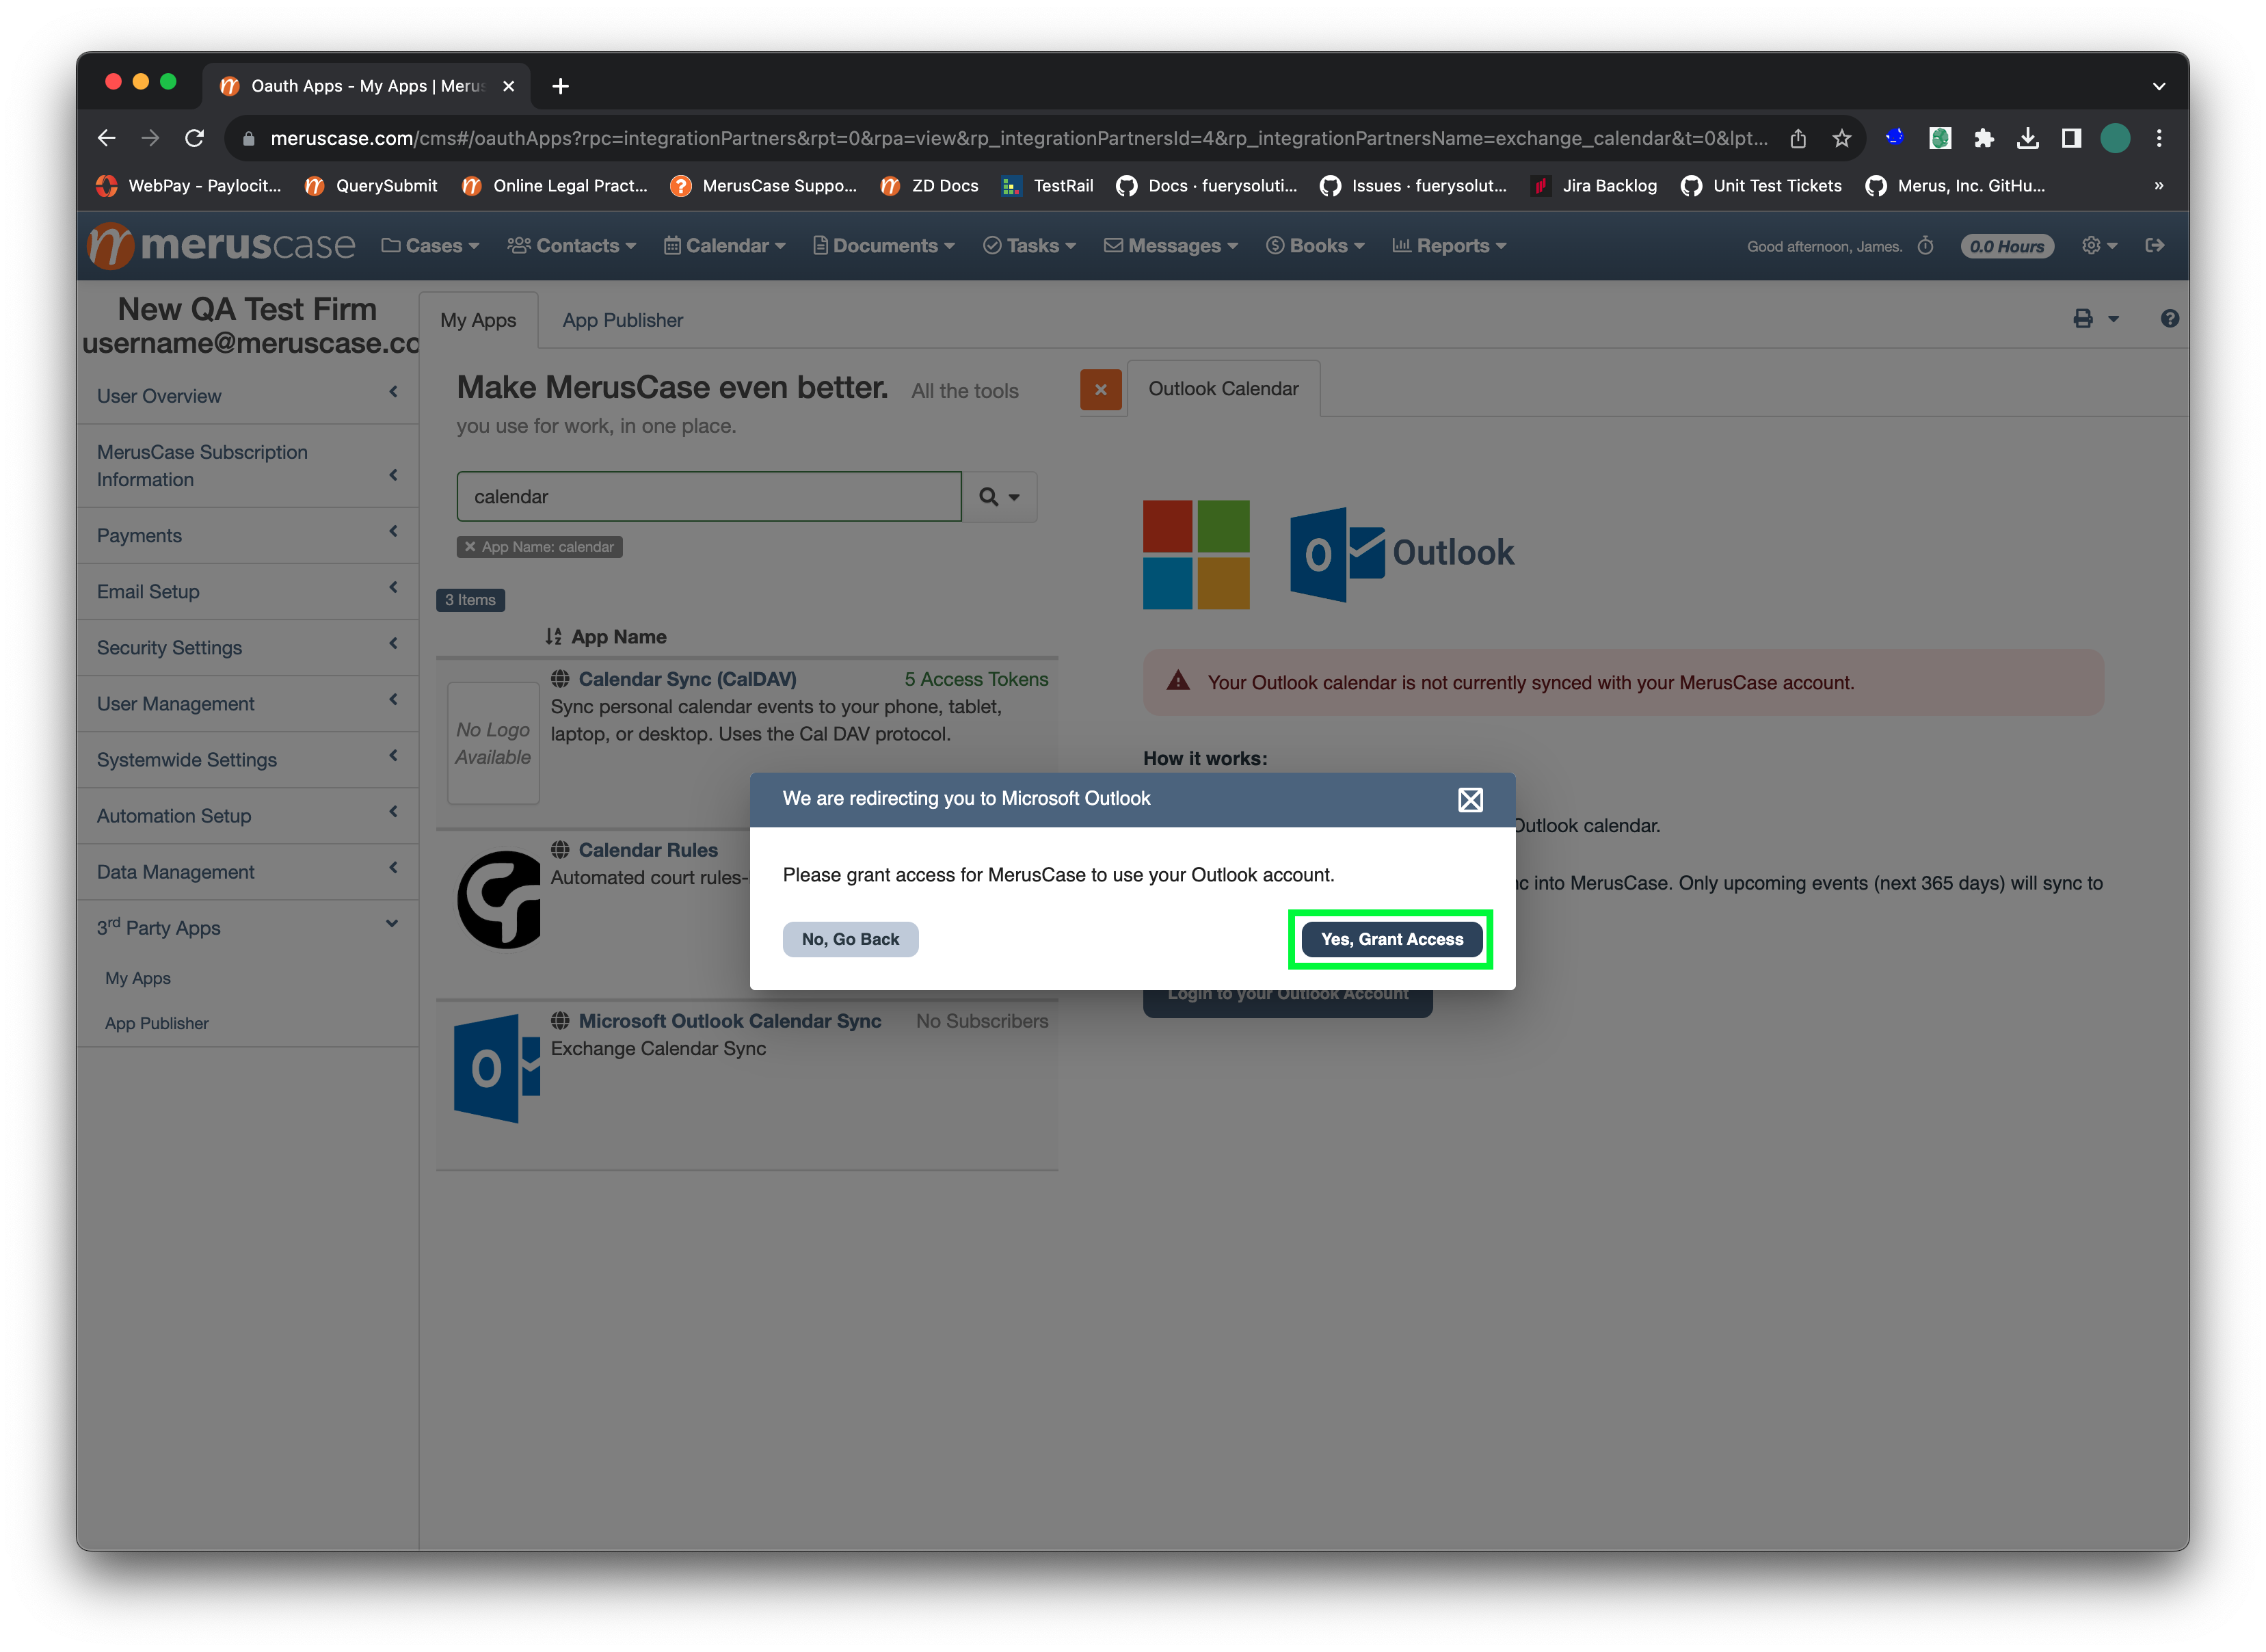Screen dimensions: 2266x1652
Task: Expand Security Settings sidebar section
Action: (x=247, y=648)
